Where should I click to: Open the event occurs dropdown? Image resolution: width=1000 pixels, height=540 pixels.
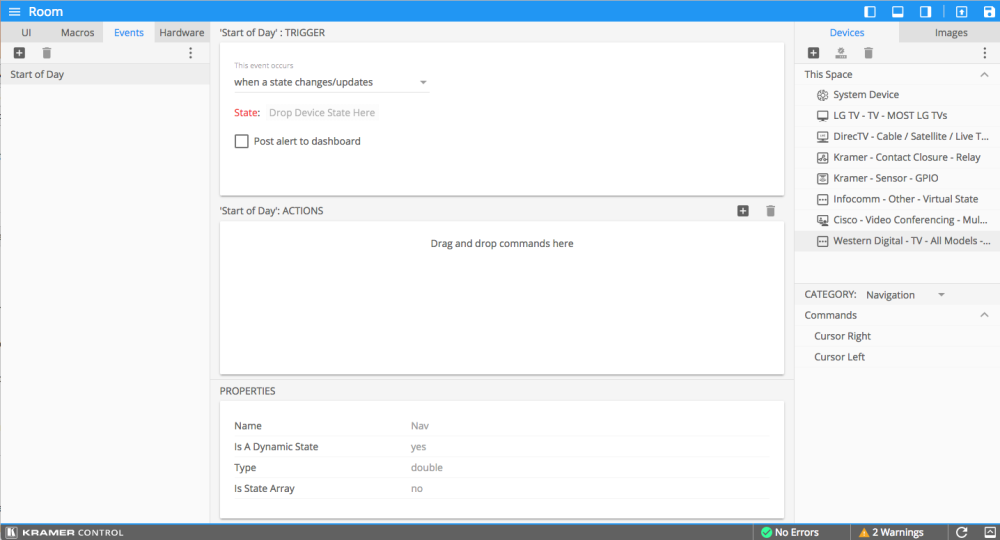point(331,82)
